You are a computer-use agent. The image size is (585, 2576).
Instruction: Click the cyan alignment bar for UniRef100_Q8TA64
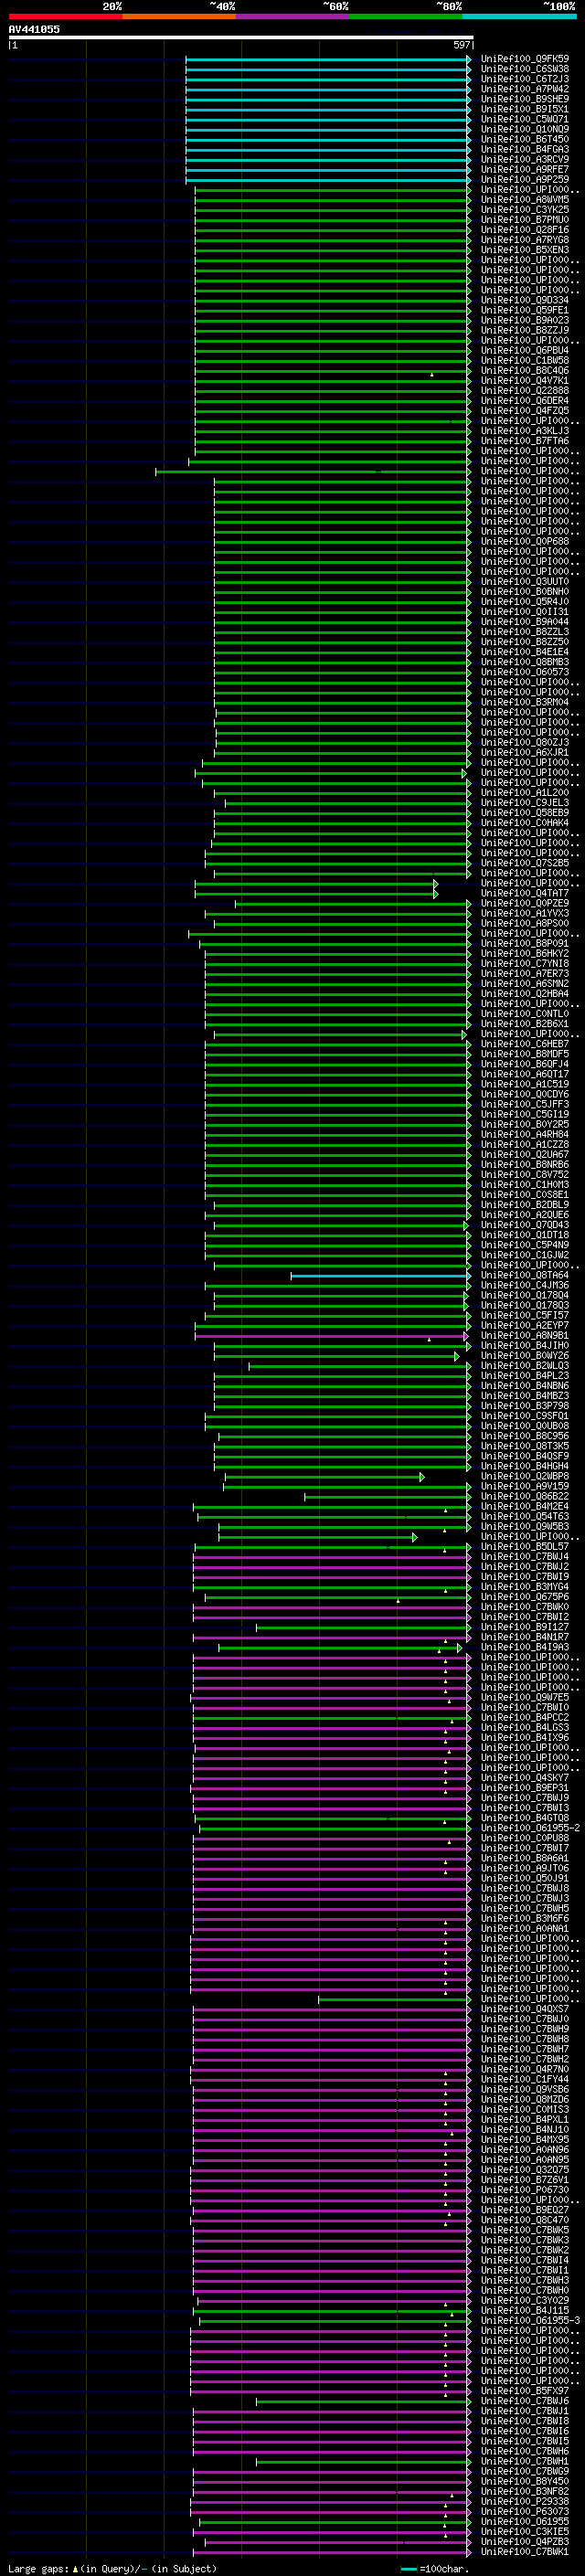point(380,1276)
